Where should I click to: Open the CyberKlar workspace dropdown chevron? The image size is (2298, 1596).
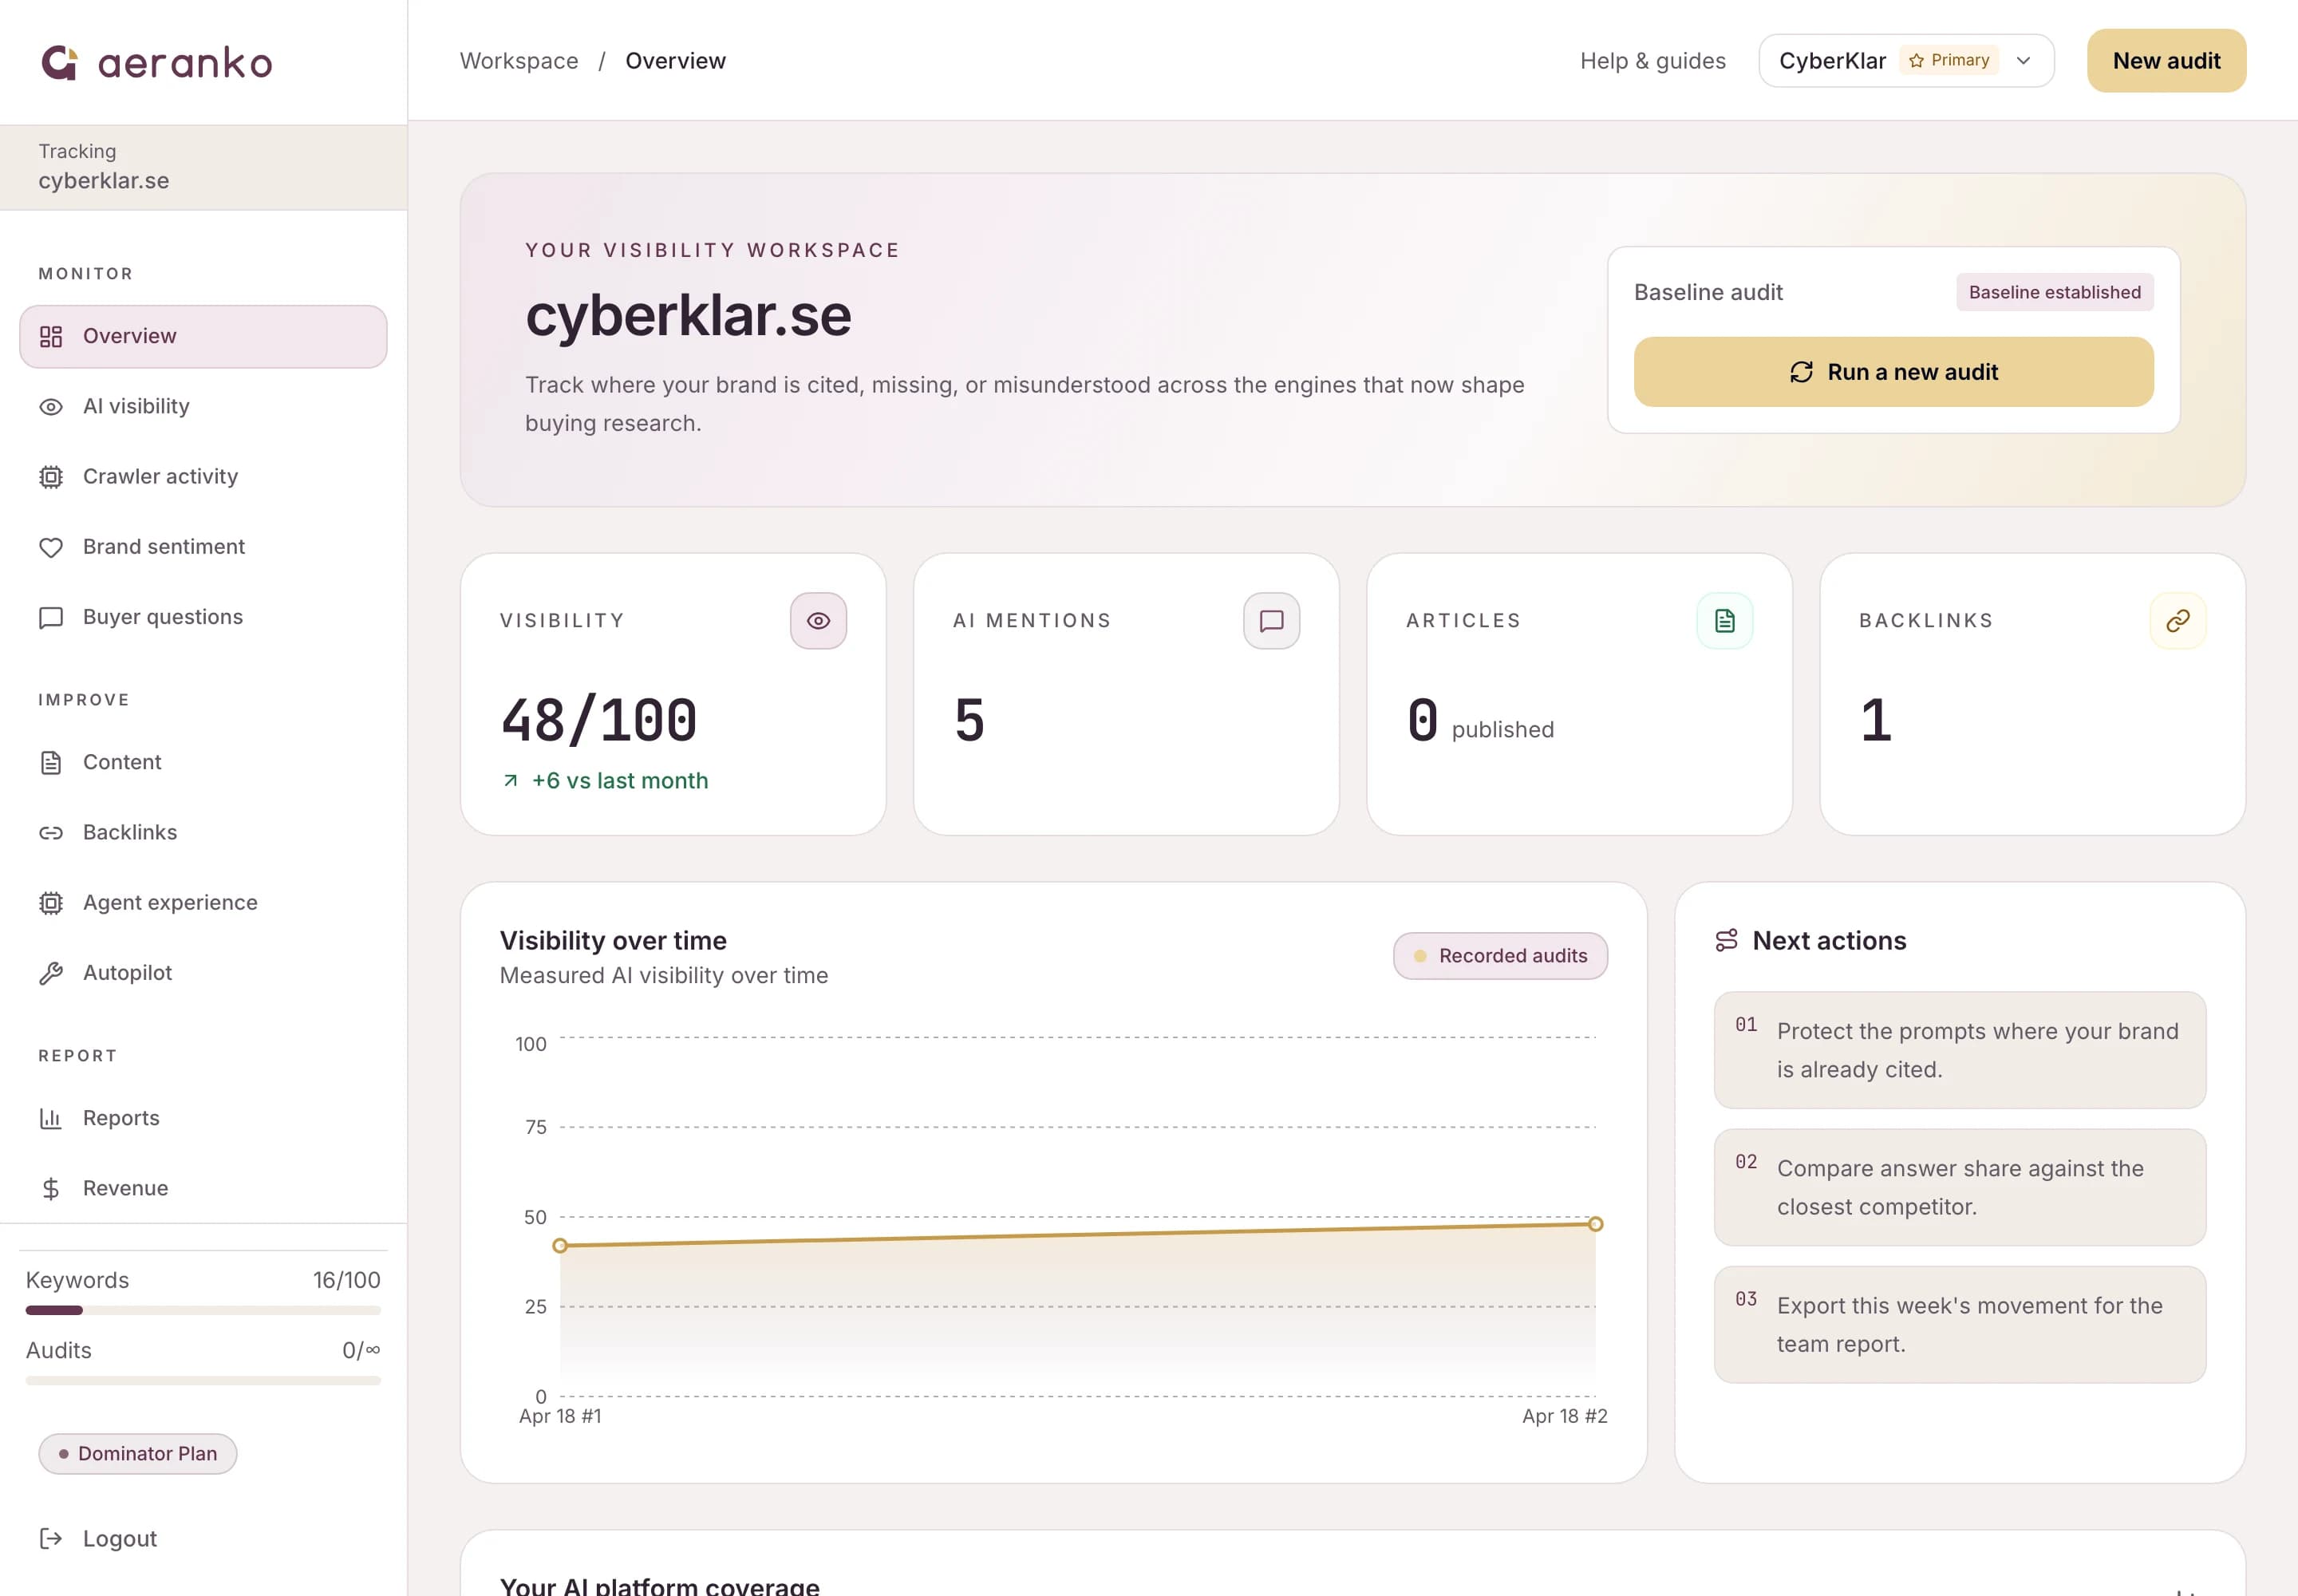[2023, 61]
